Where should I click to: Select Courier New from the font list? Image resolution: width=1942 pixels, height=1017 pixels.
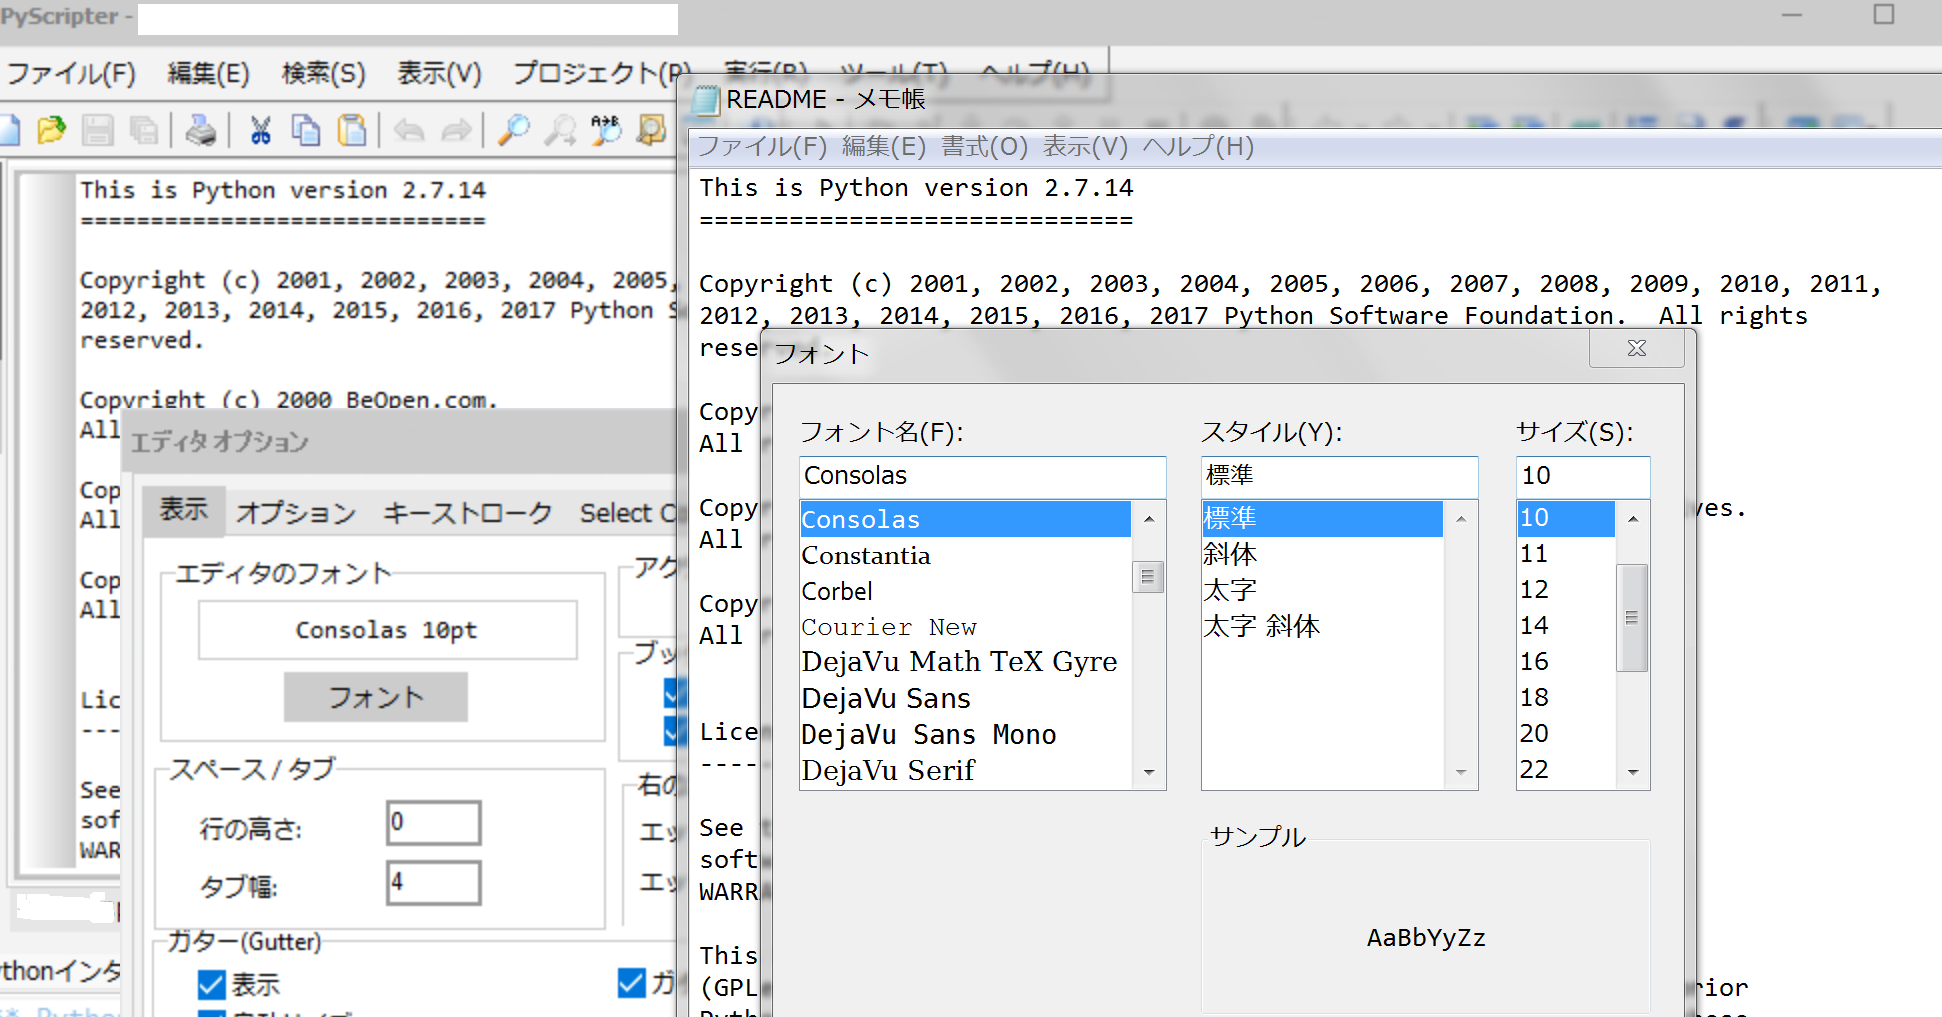point(888,627)
